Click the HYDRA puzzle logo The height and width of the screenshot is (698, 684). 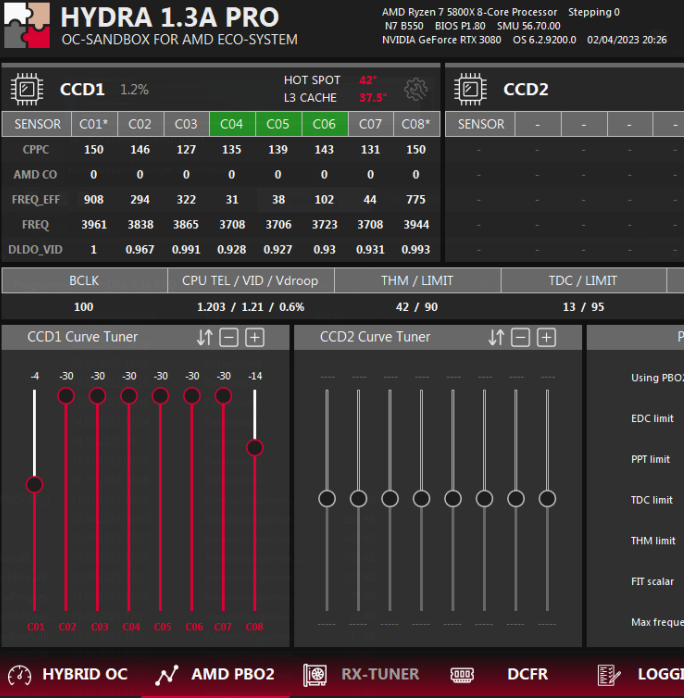27,24
